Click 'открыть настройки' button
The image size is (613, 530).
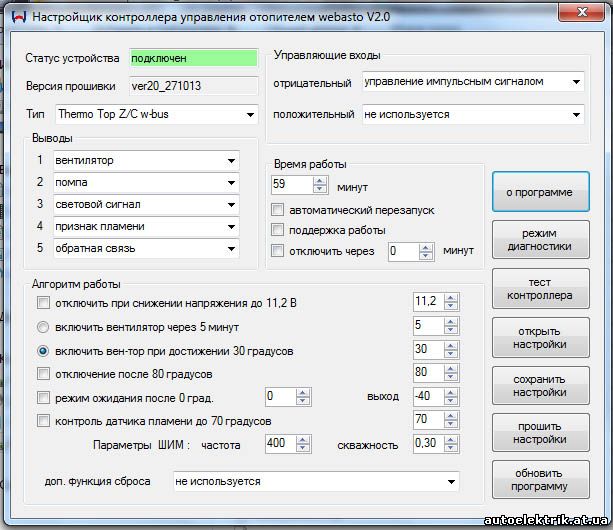541,338
